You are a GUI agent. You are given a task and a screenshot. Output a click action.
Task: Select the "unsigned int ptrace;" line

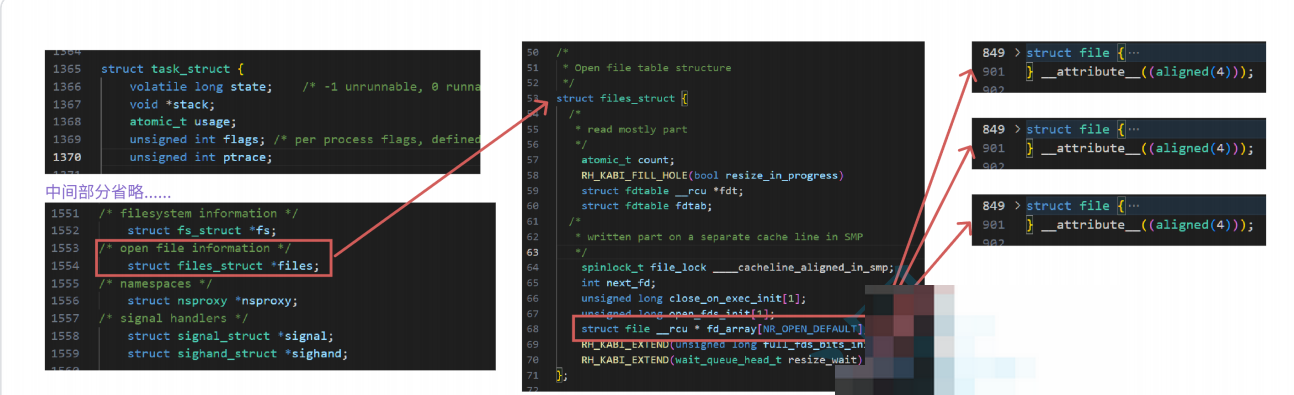[201, 157]
